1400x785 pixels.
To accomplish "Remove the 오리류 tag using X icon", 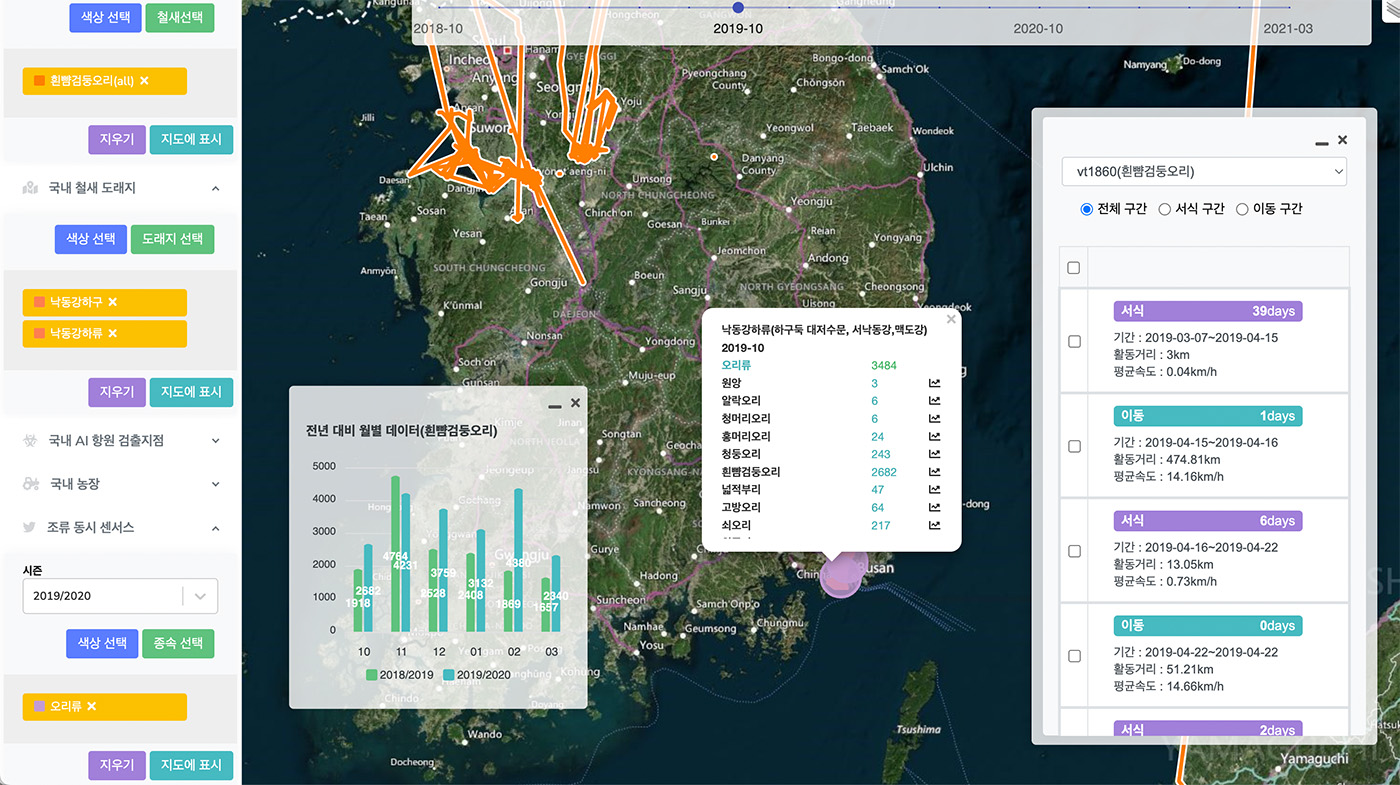I will point(92,706).
